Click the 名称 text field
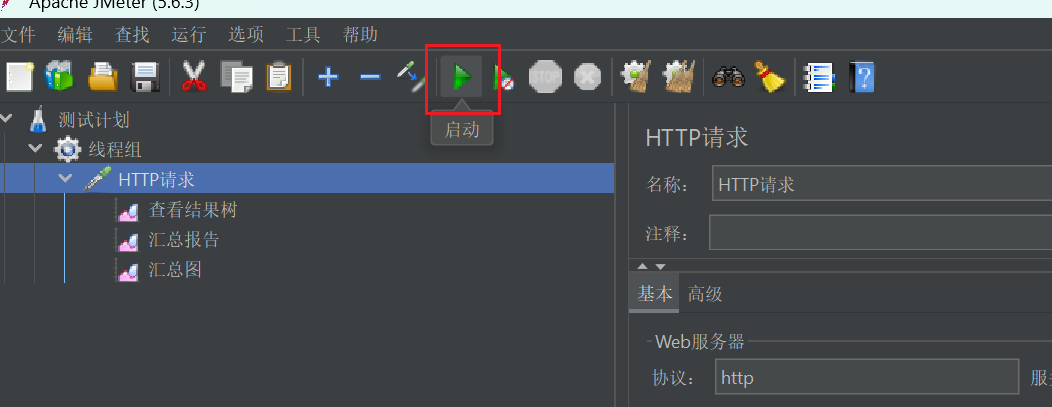Viewport: 1052px width, 407px height. [x=882, y=184]
